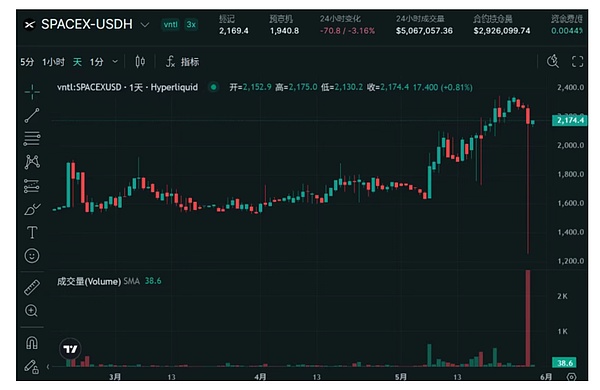Select the text annotation tool
The height and width of the screenshot is (390, 600).
click(x=32, y=232)
